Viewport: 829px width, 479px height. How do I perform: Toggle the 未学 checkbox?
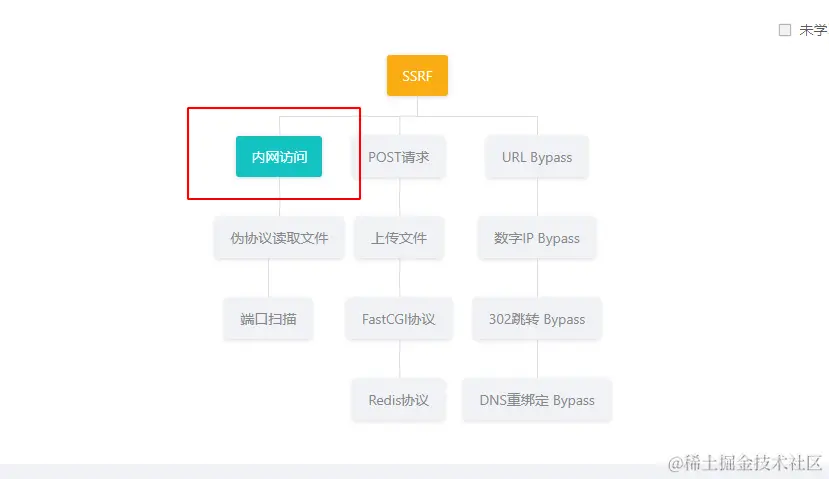(x=785, y=30)
